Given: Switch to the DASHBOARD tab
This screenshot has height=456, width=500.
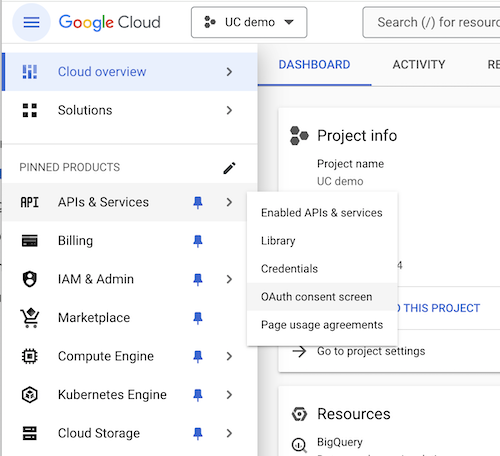Looking at the screenshot, I should pyautogui.click(x=314, y=65).
